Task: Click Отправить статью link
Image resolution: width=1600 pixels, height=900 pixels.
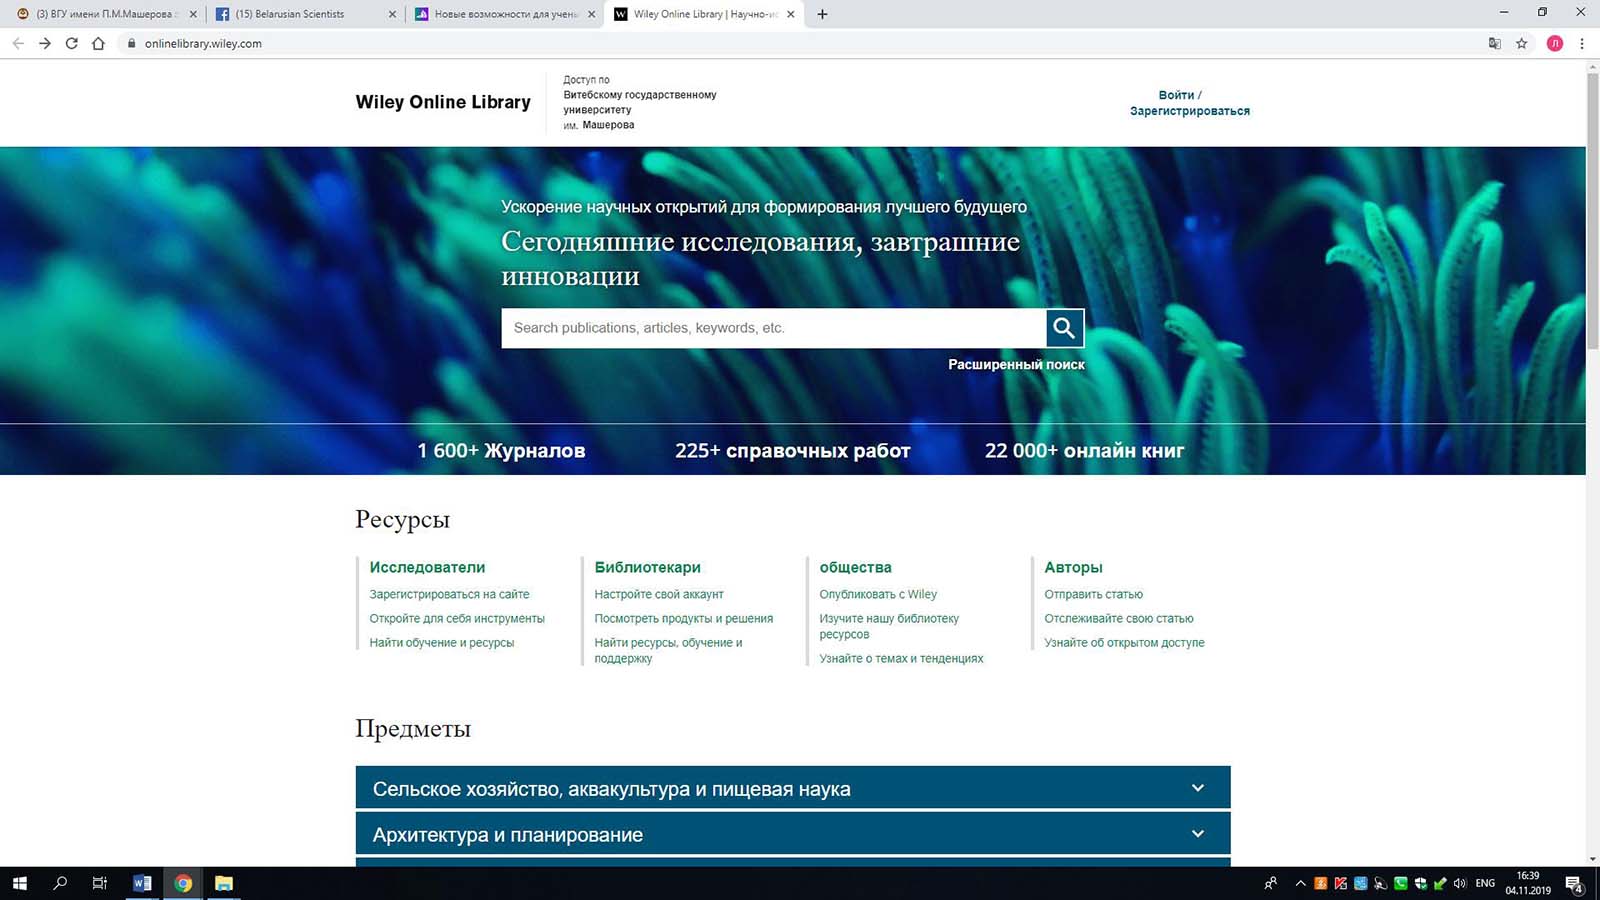Action: pyautogui.click(x=1093, y=594)
